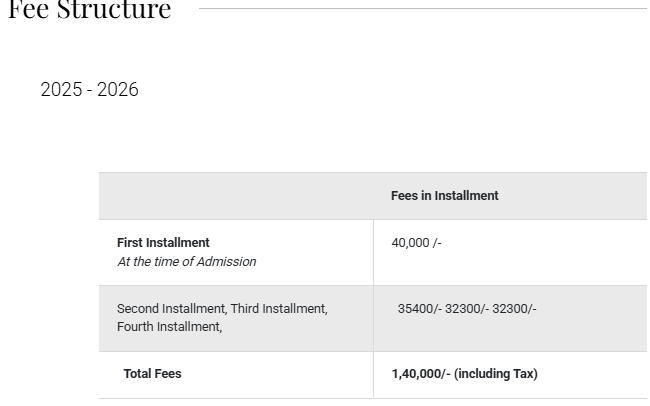Click empty area below Fees in Installment text

[444, 211]
